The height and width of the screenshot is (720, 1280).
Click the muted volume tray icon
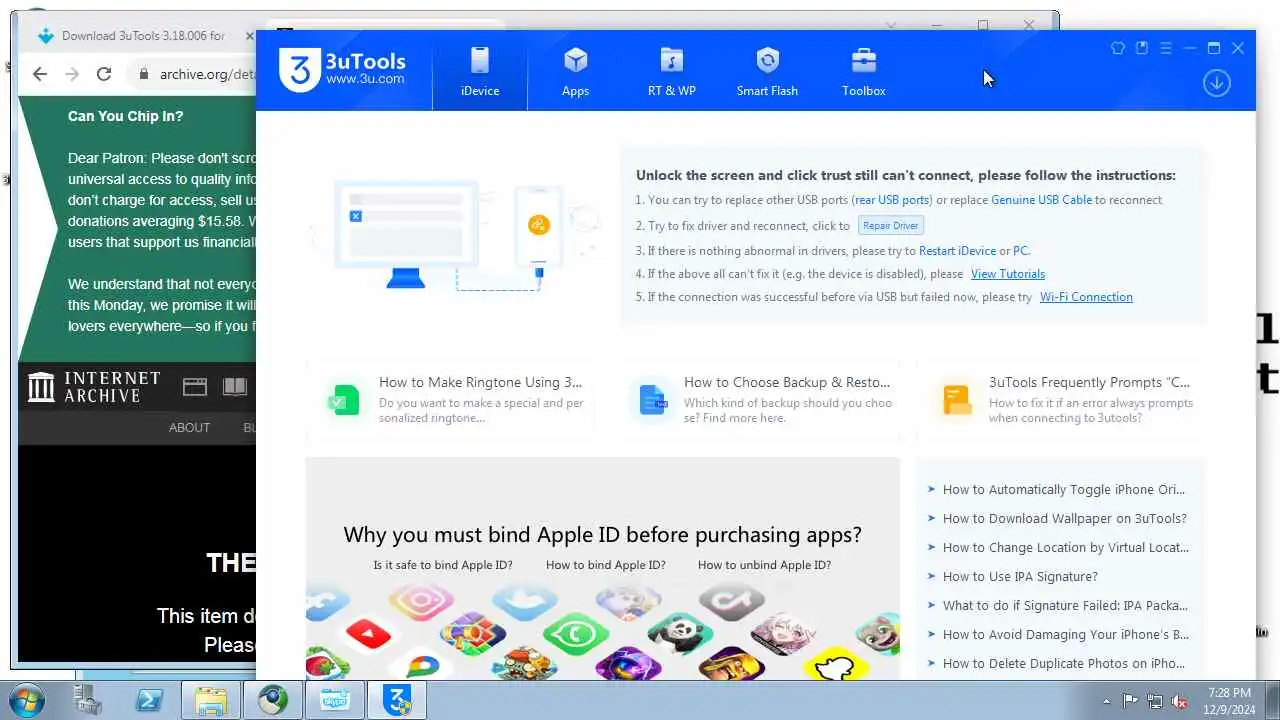click(1180, 701)
